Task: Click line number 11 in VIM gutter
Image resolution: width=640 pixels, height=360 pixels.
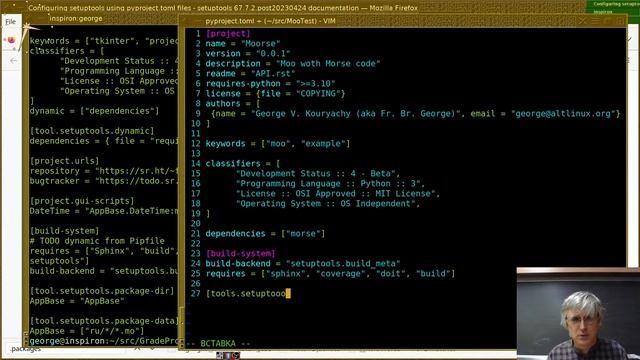Action: 196,133
